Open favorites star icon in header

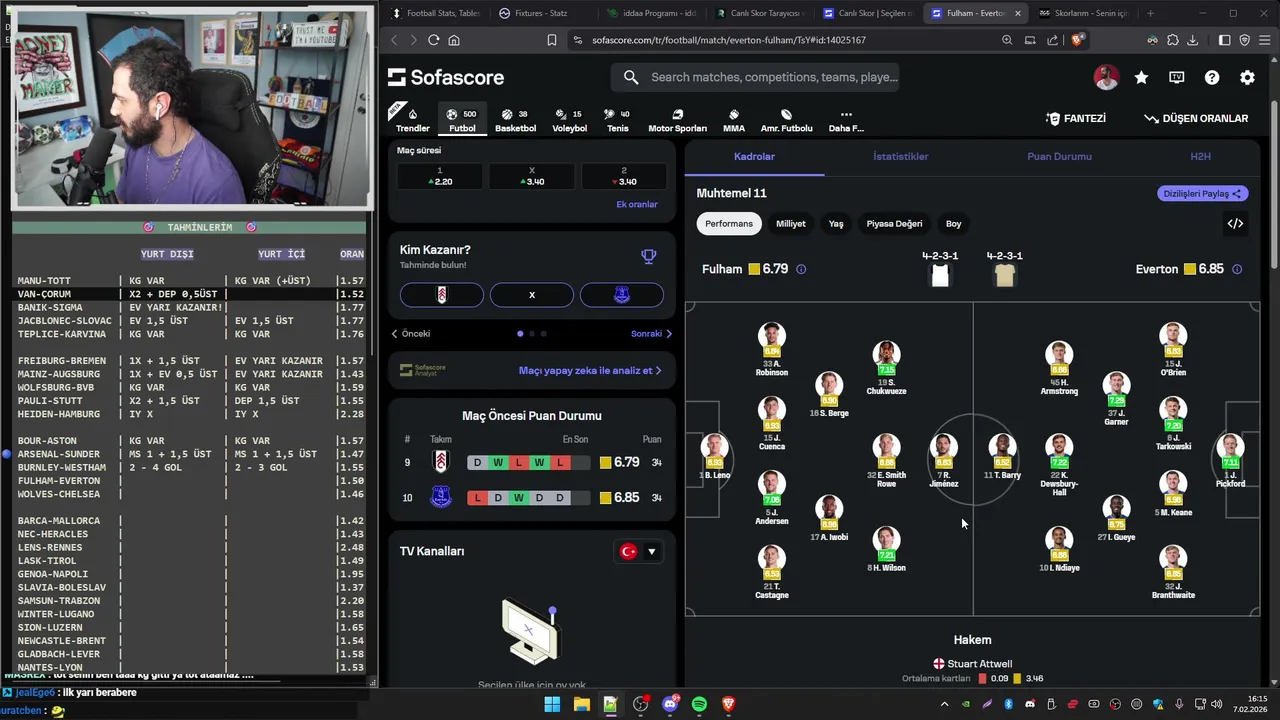(1141, 78)
